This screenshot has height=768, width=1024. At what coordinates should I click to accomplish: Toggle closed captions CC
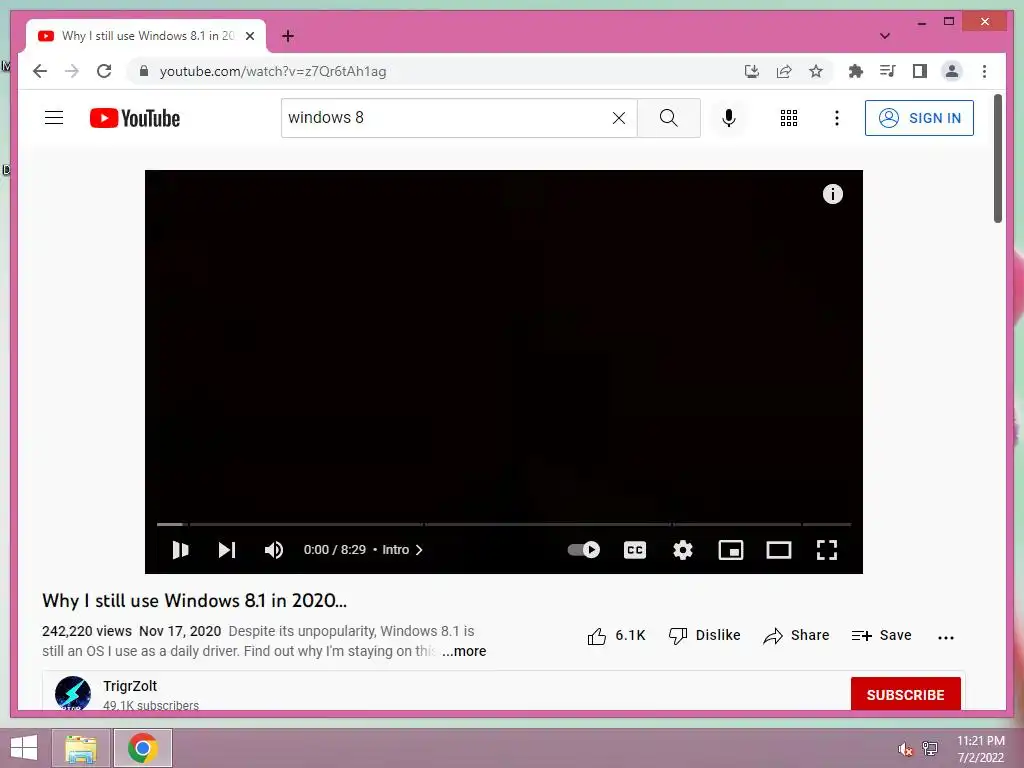click(635, 550)
